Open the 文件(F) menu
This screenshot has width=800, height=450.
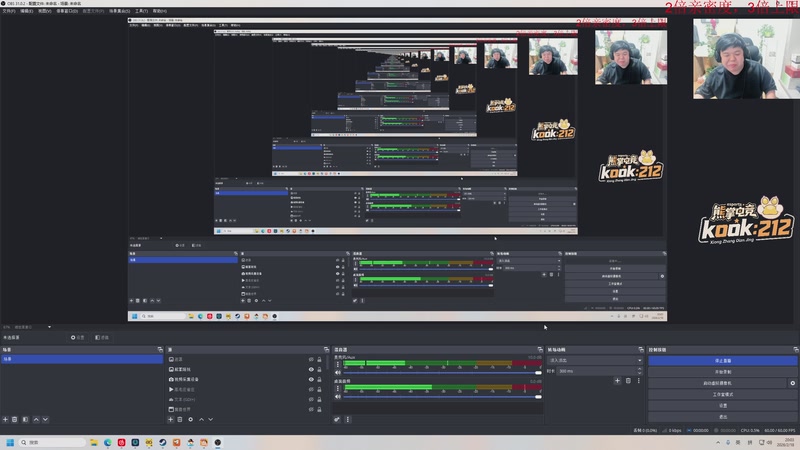pyautogui.click(x=9, y=11)
